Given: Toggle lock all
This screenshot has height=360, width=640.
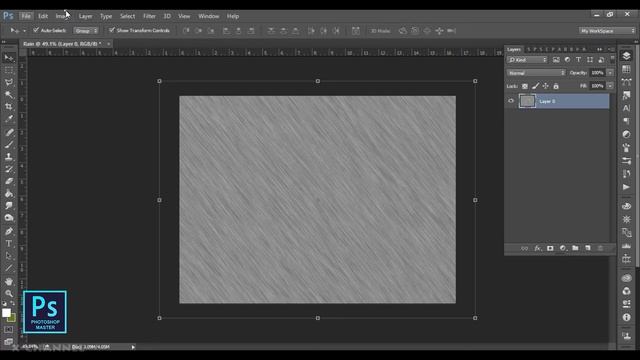Looking at the screenshot, I should [x=556, y=86].
